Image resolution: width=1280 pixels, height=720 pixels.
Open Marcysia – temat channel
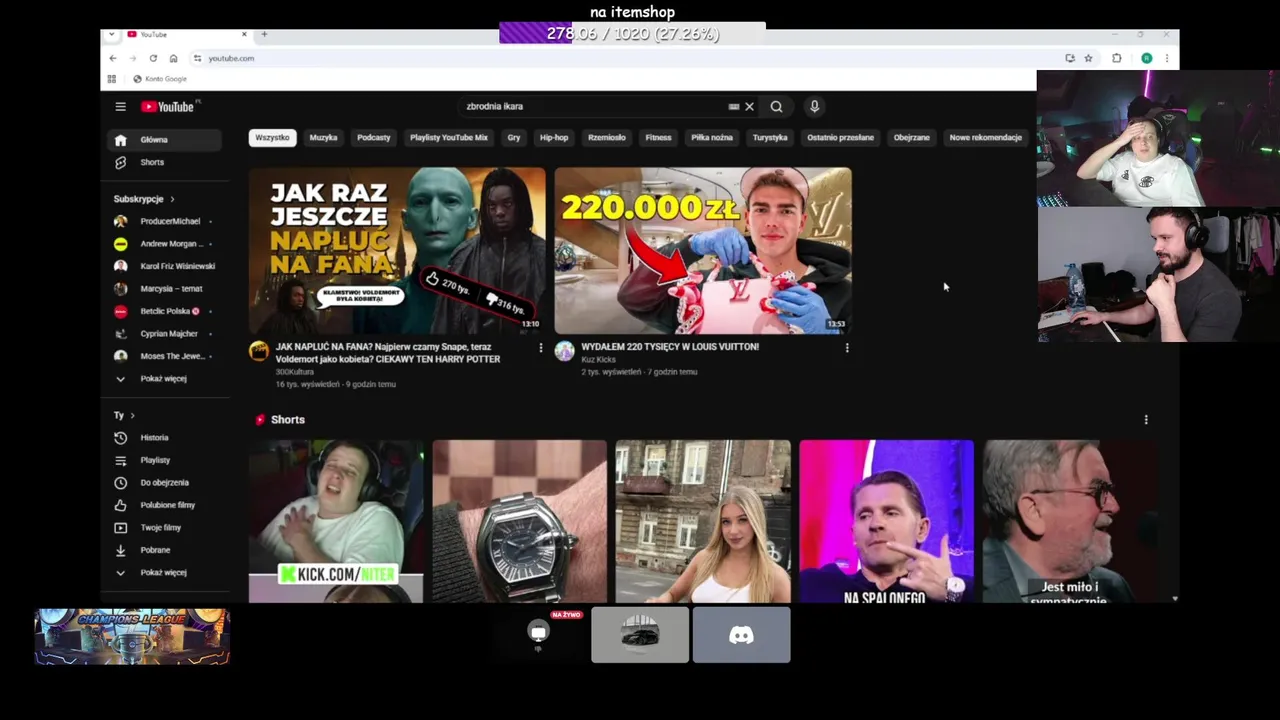point(164,289)
